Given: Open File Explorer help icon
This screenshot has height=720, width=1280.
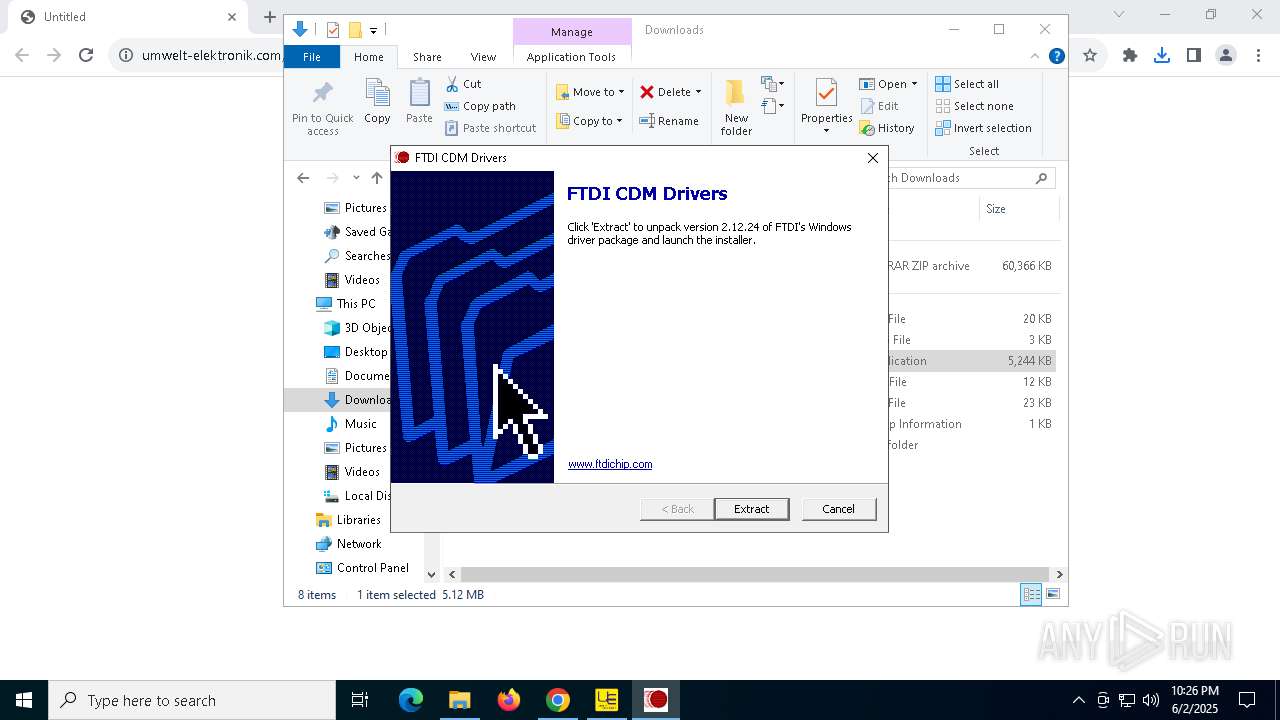Looking at the screenshot, I should [x=1056, y=56].
